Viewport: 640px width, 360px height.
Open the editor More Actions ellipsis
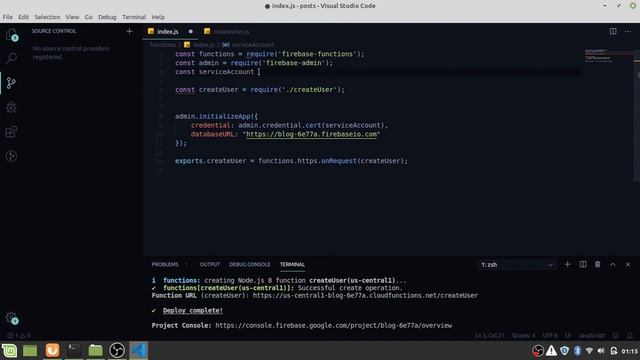(x=628, y=31)
